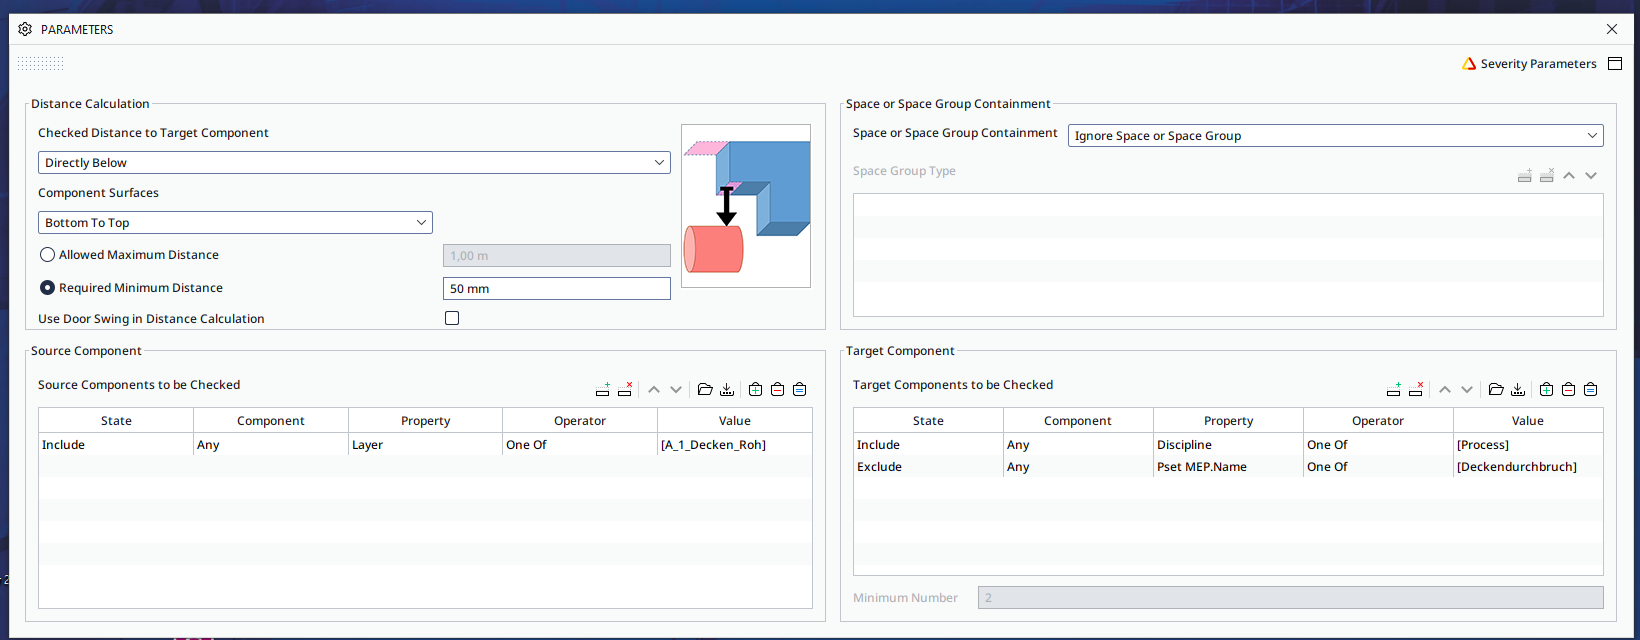Viewport: 1640px width, 640px height.
Task: Select Any component cell in Source row
Action: tap(271, 444)
